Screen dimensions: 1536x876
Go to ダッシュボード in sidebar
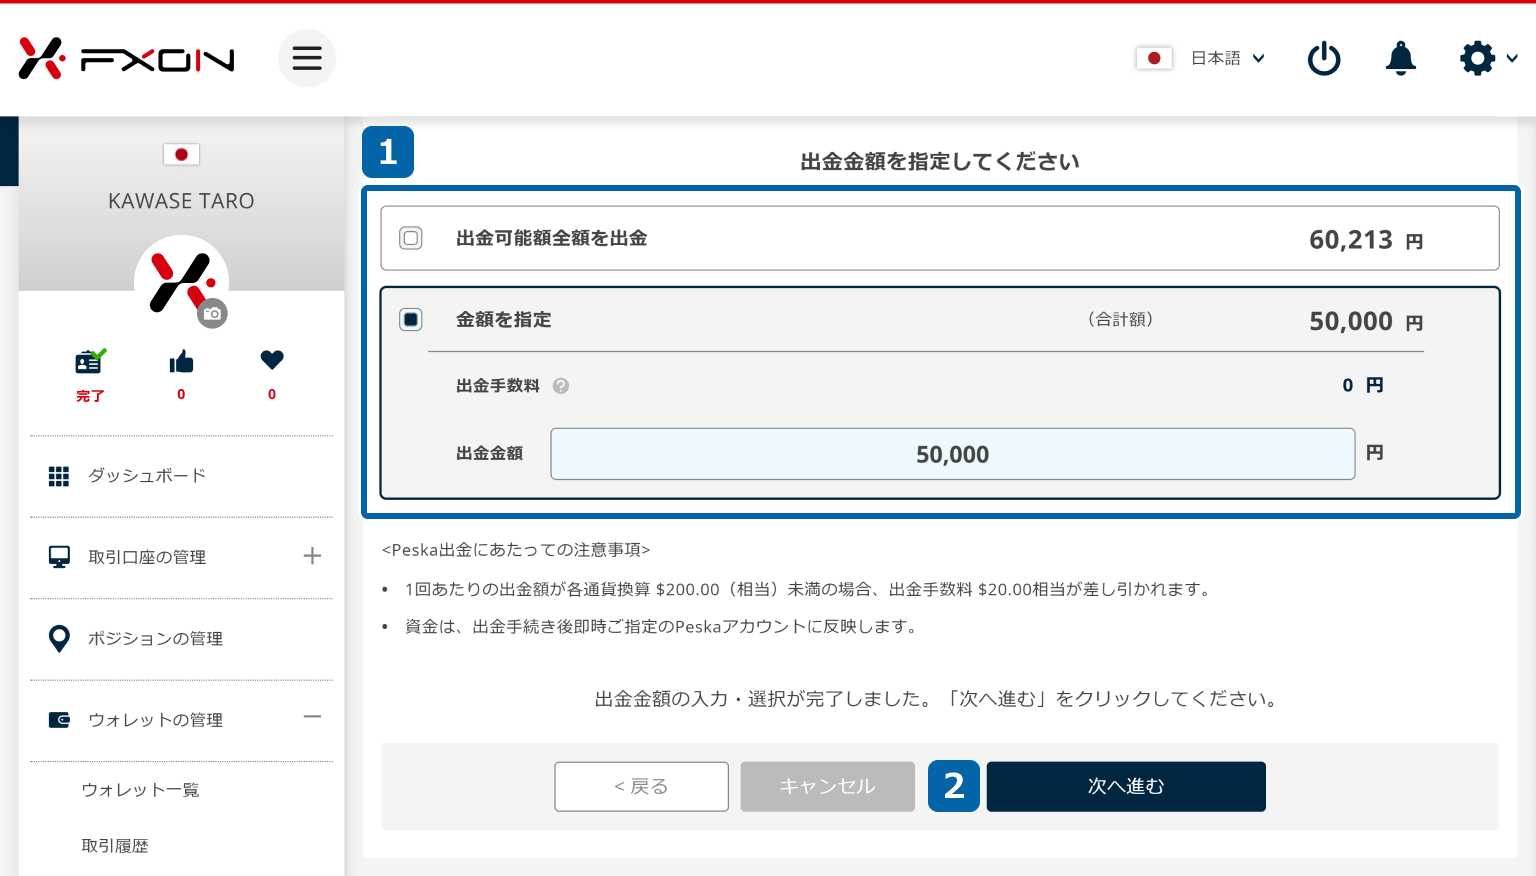[x=146, y=476]
